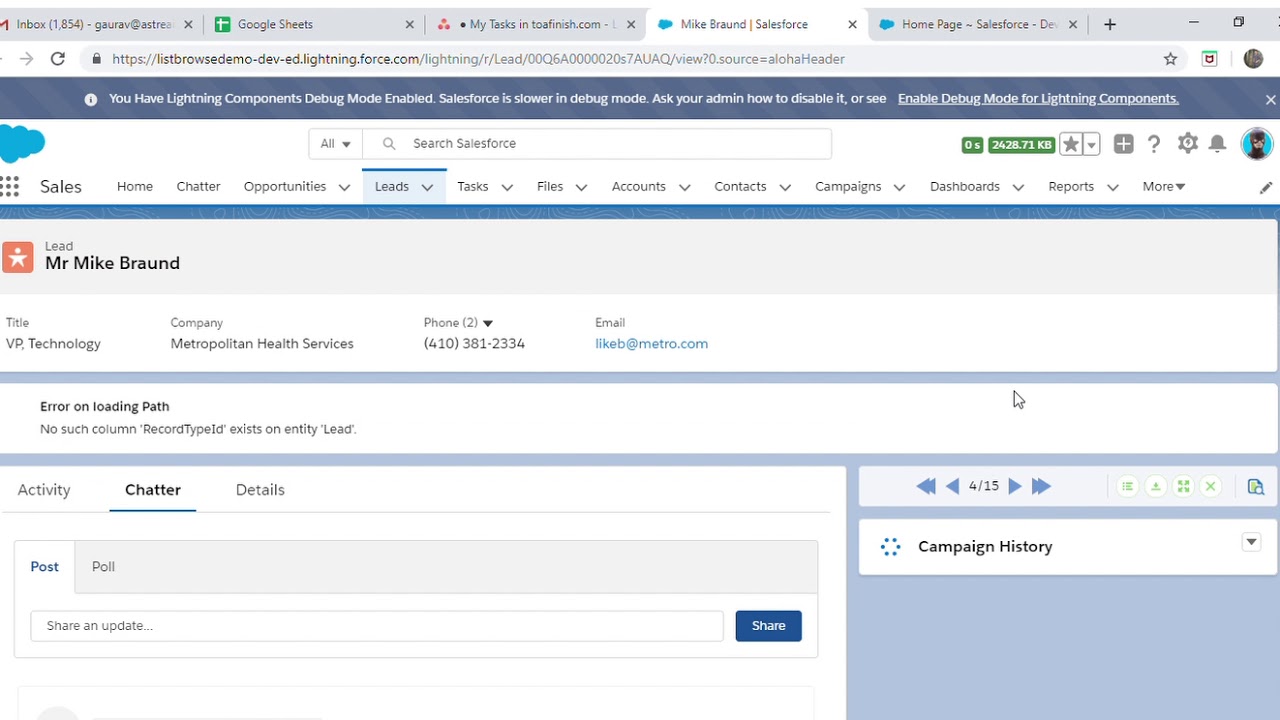
Task: Expand the Accounts nav dropdown chevron
Action: (x=685, y=187)
